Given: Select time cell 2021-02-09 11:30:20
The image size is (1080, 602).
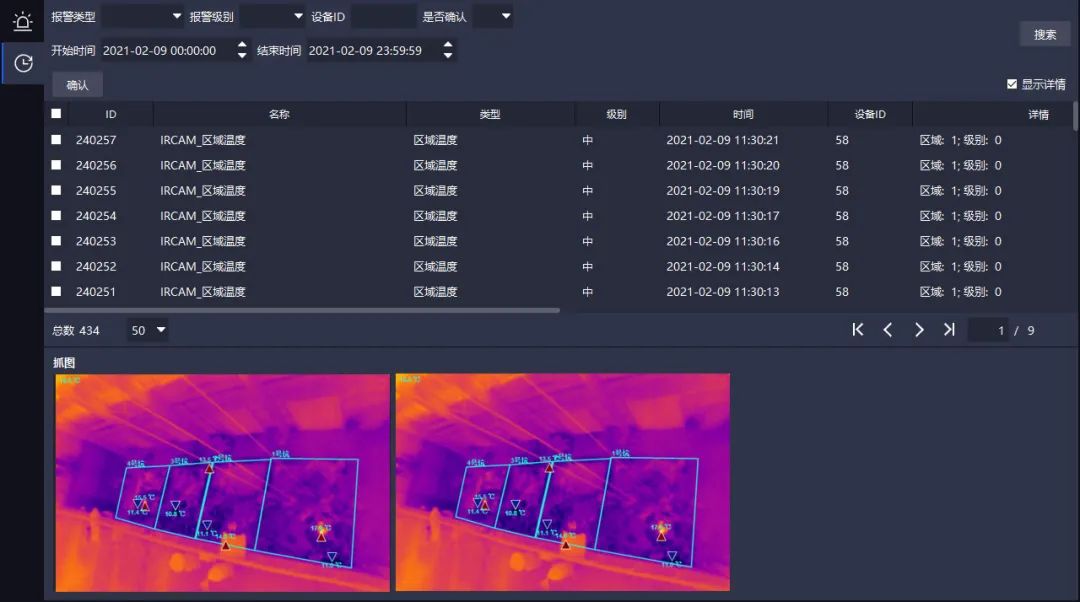Looking at the screenshot, I should coord(723,165).
